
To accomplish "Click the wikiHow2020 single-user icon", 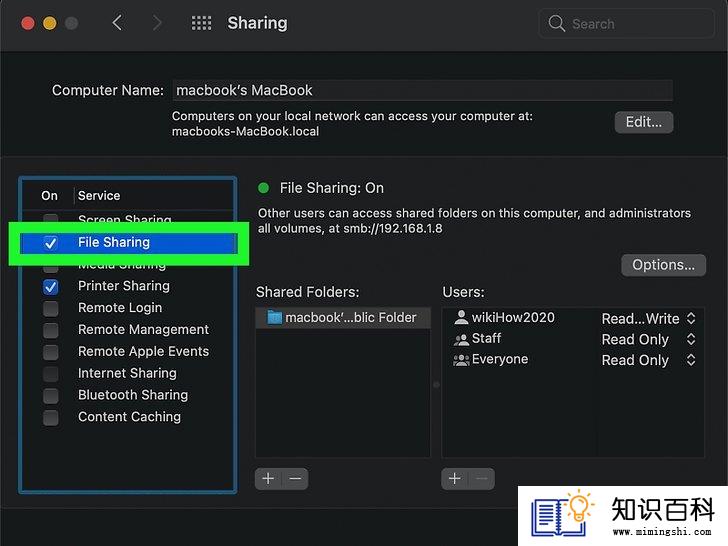I will point(461,318).
